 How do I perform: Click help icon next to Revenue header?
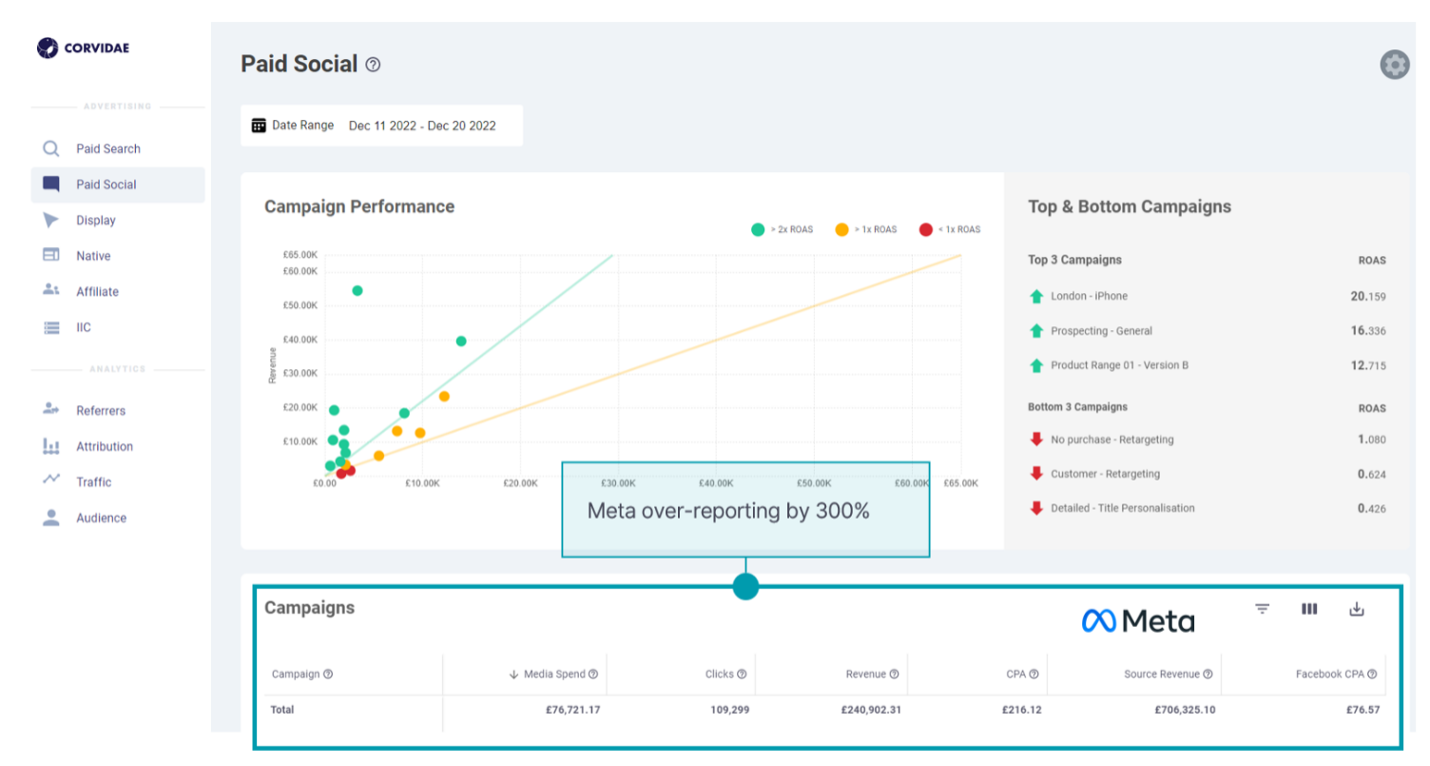[x=894, y=674]
